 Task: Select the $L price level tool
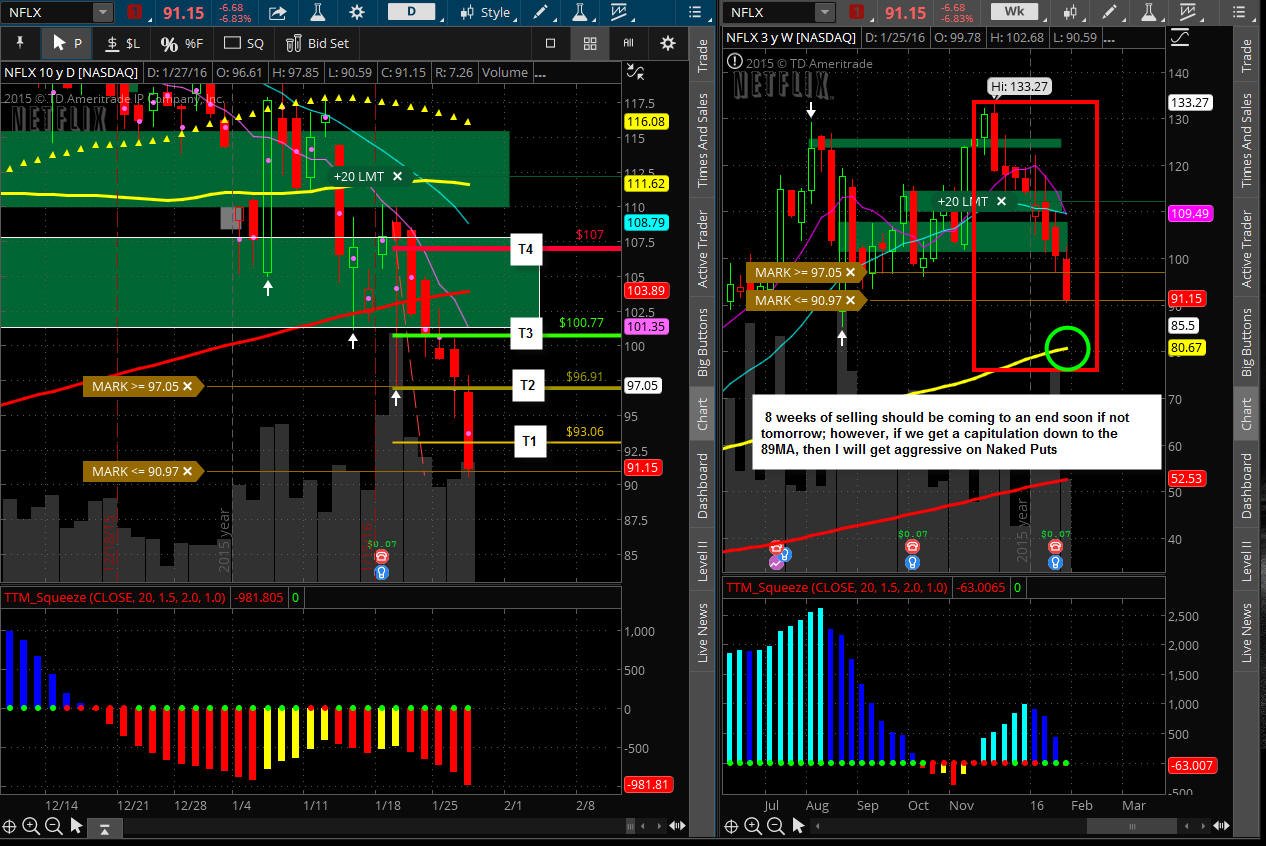click(122, 43)
